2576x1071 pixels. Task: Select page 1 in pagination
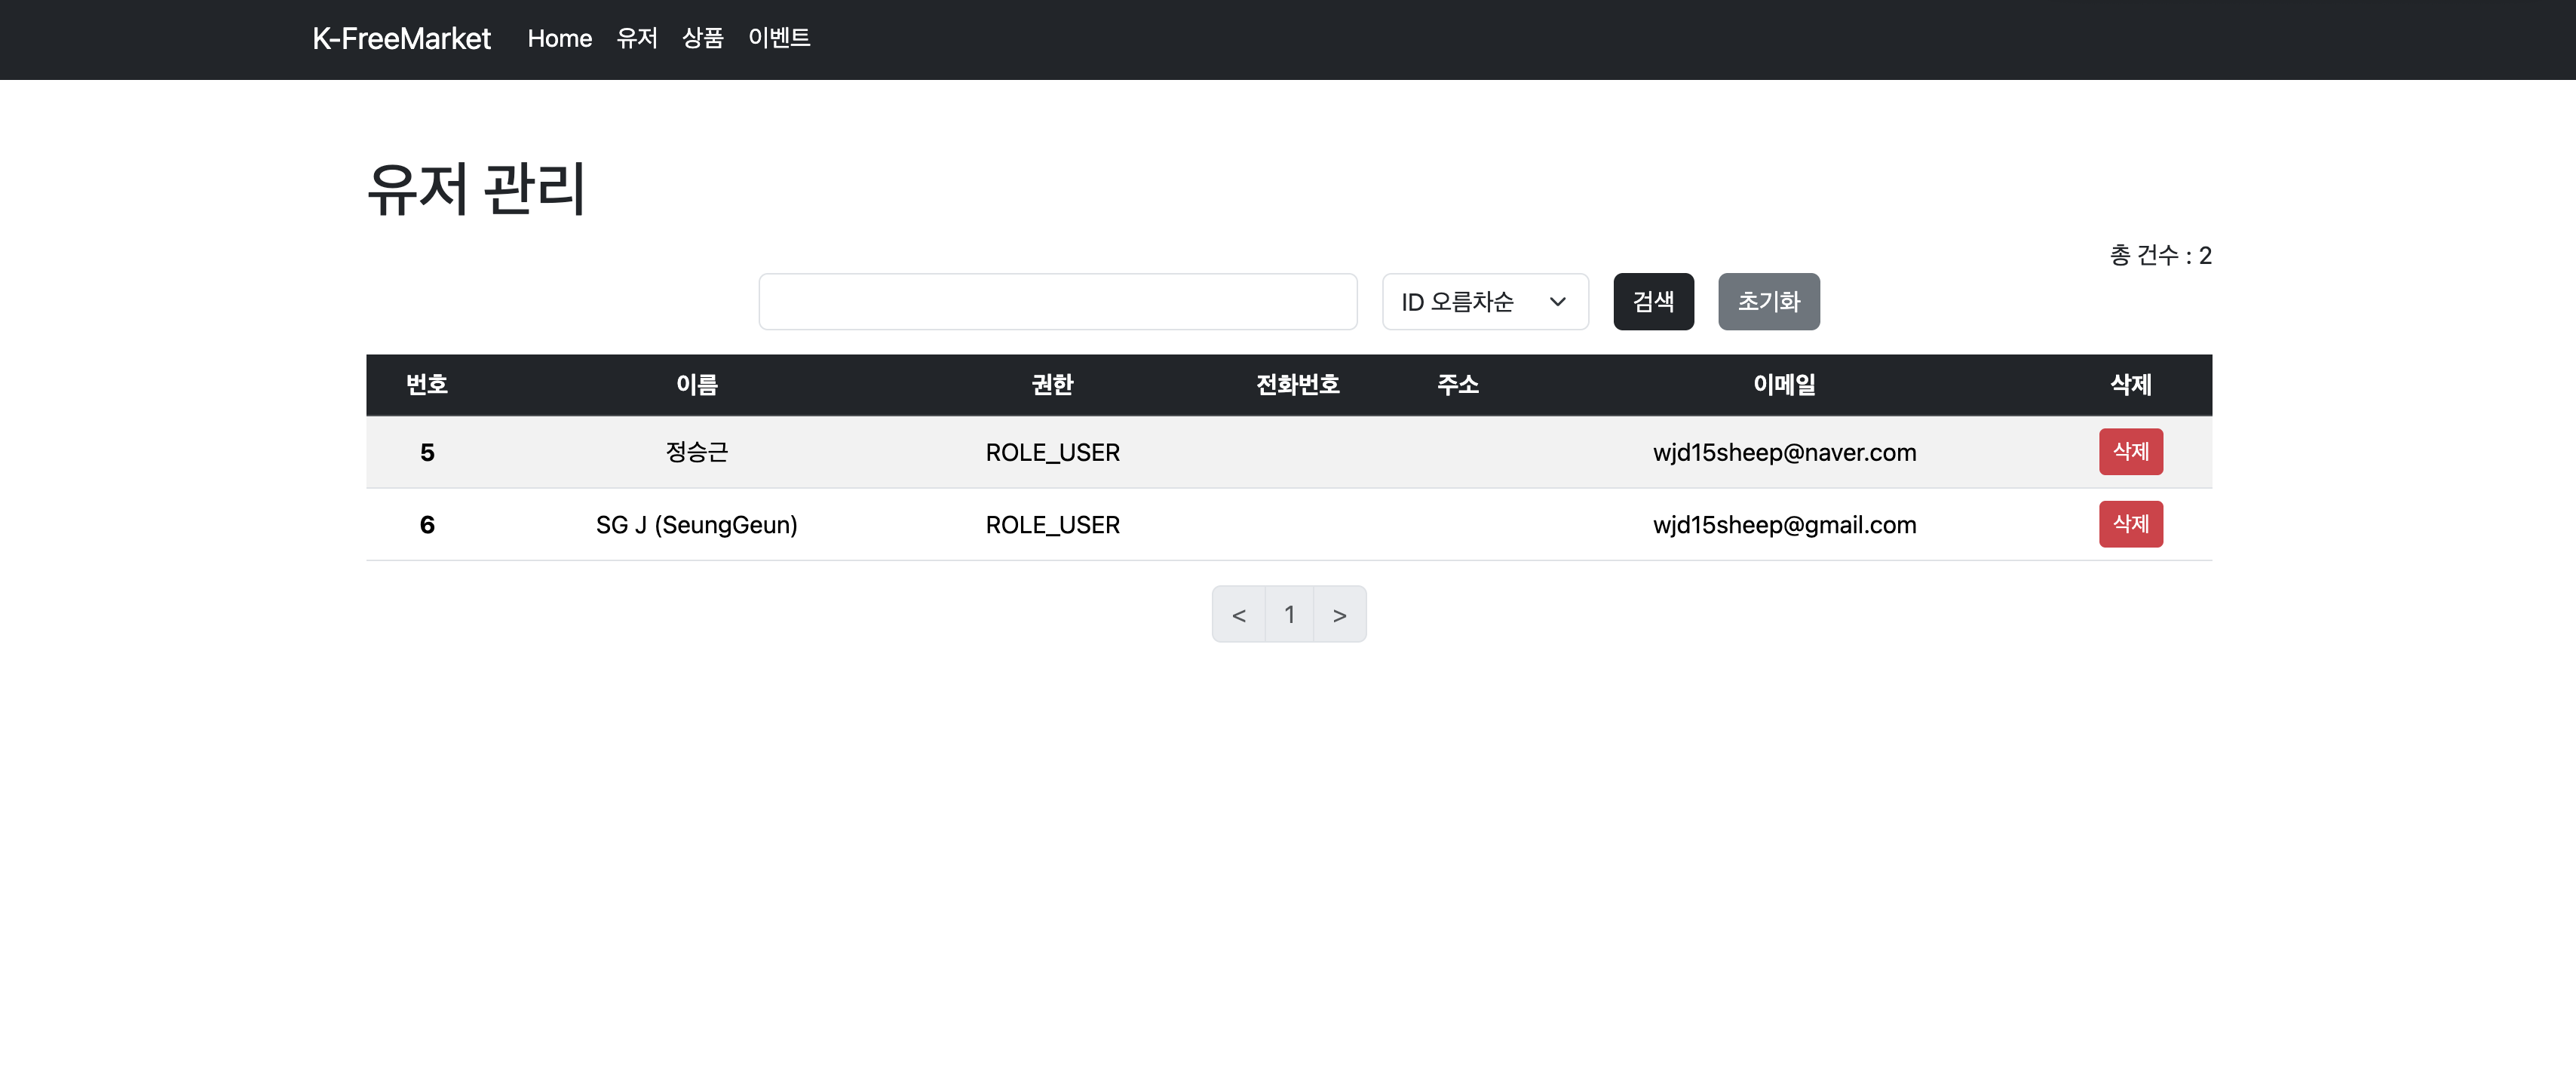tap(1289, 615)
